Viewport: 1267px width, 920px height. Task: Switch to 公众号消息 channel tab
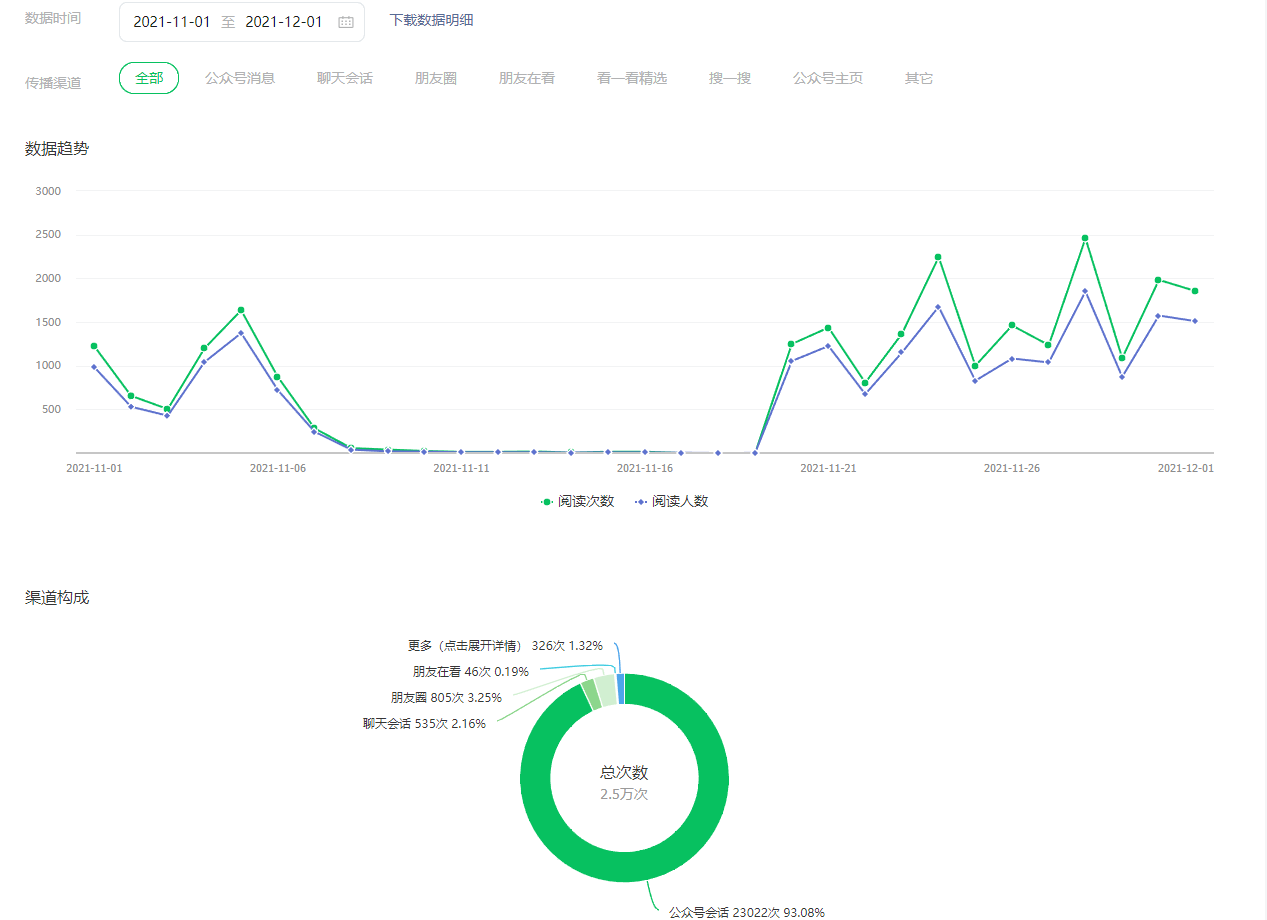(240, 78)
